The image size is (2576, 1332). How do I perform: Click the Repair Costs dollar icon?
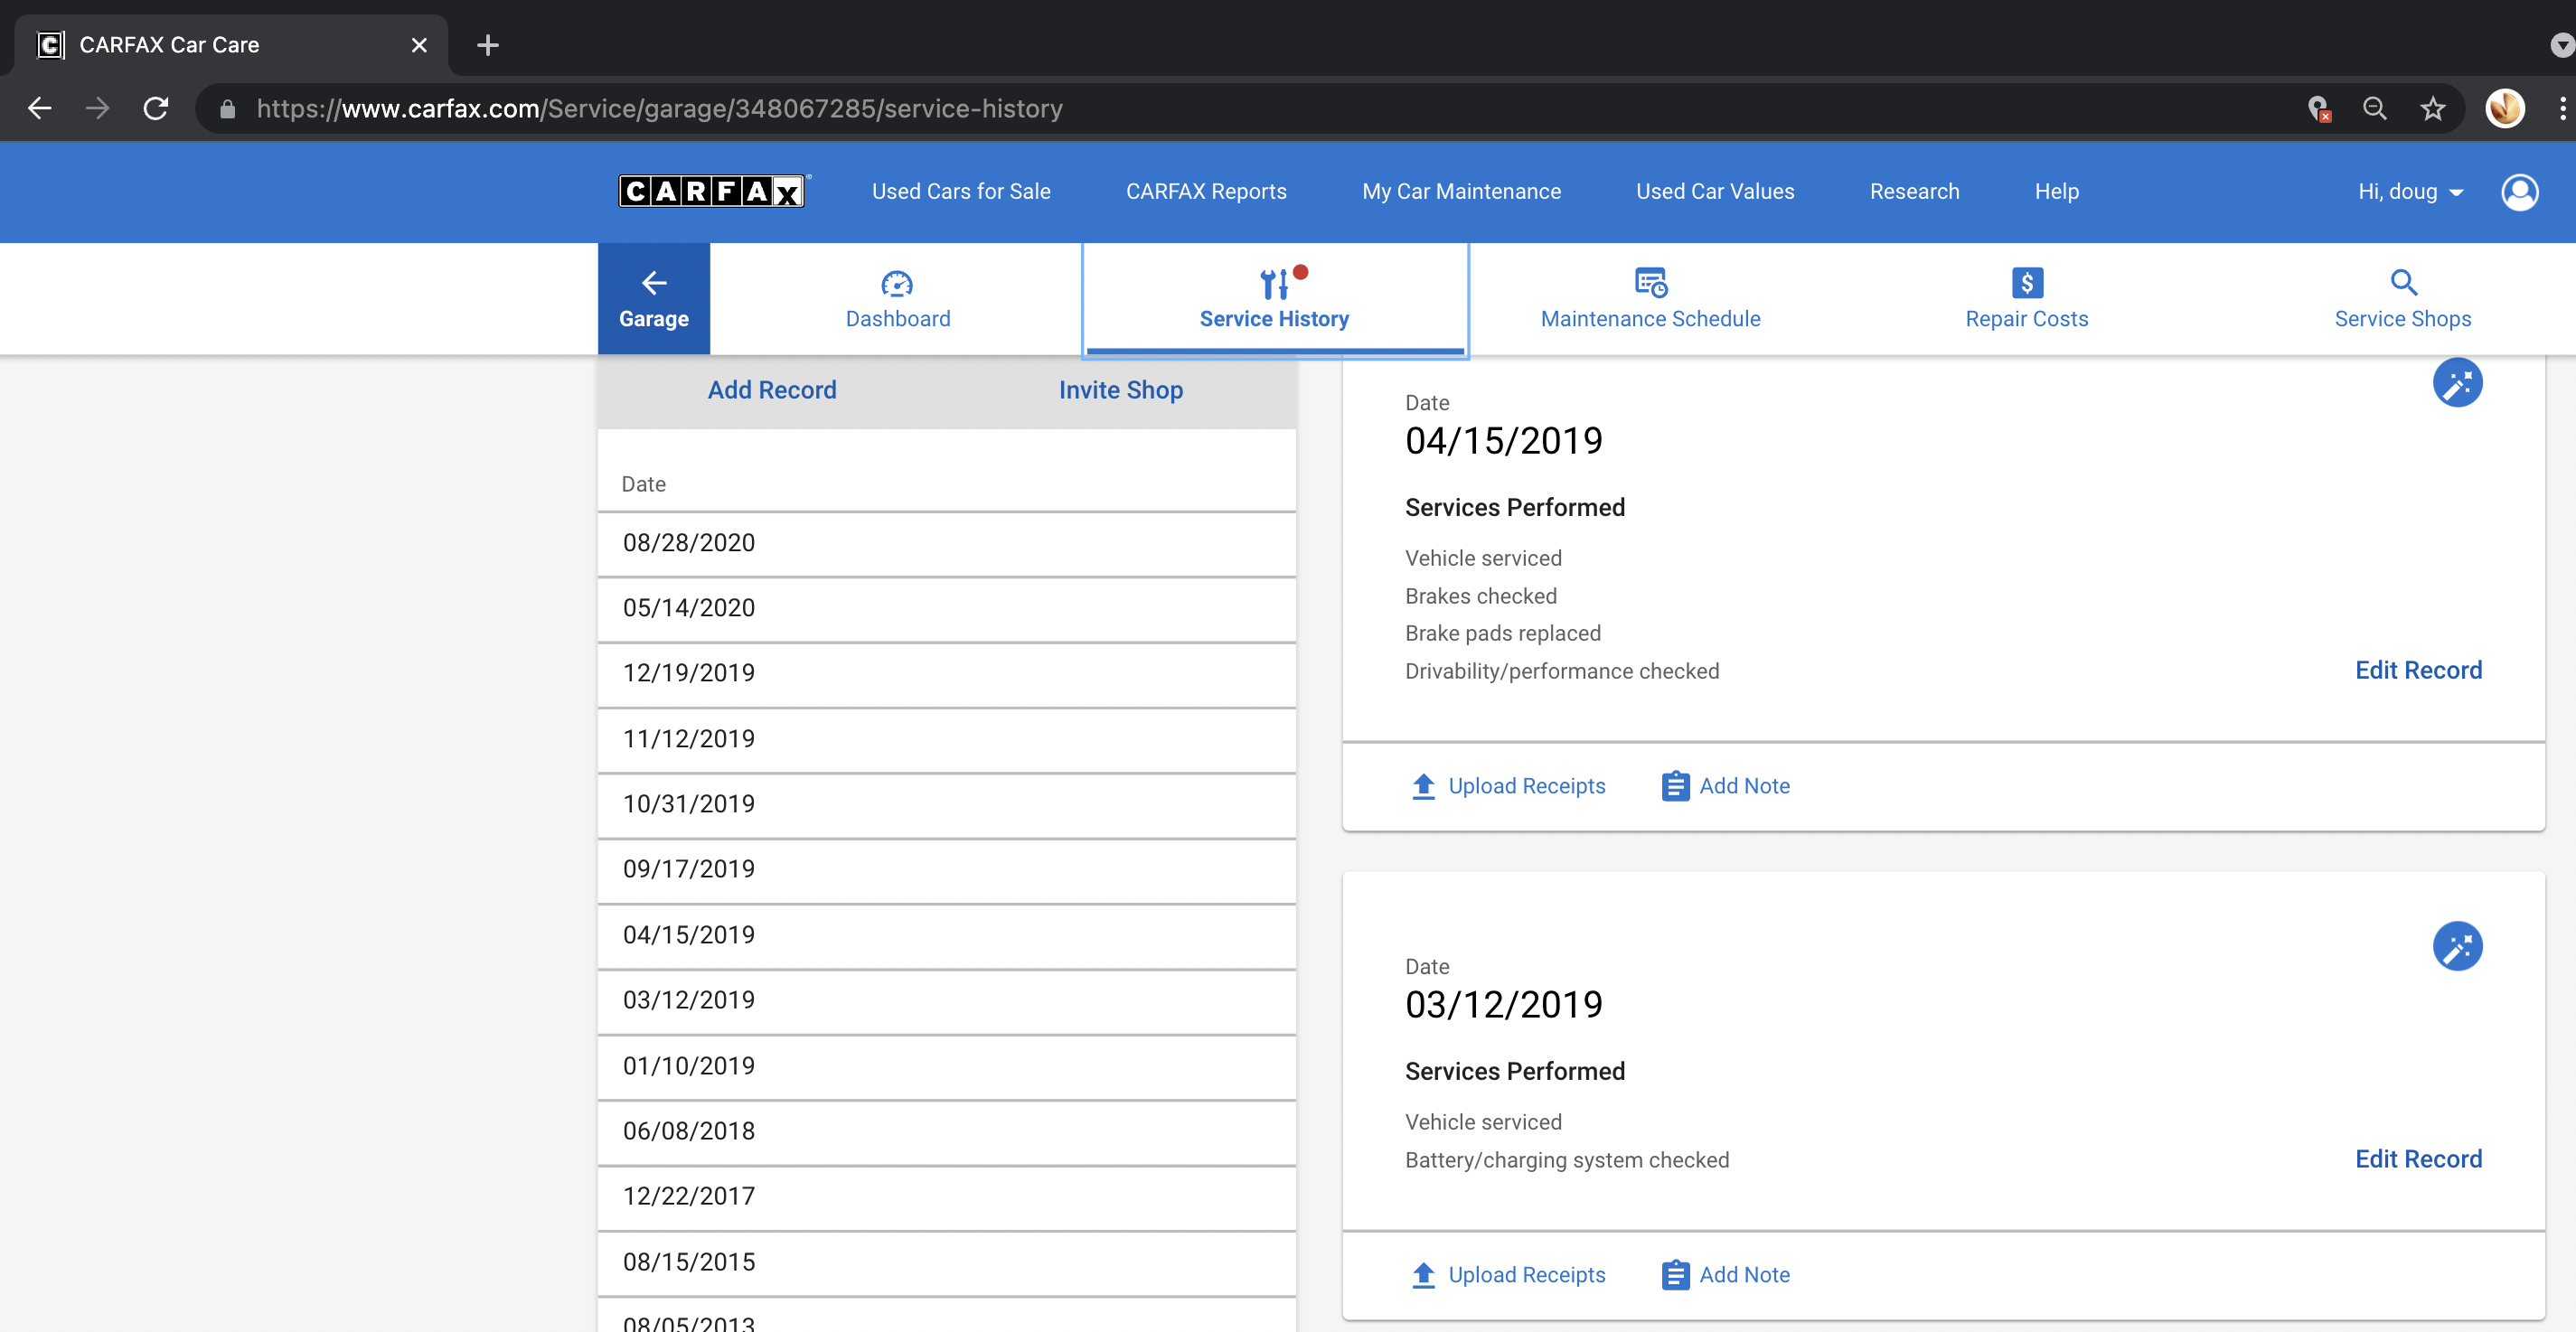pos(2027,283)
